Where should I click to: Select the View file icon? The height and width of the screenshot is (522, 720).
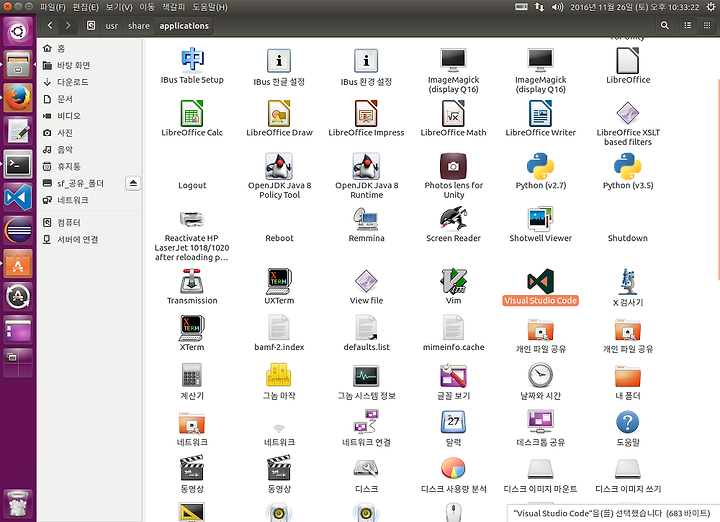(366, 281)
